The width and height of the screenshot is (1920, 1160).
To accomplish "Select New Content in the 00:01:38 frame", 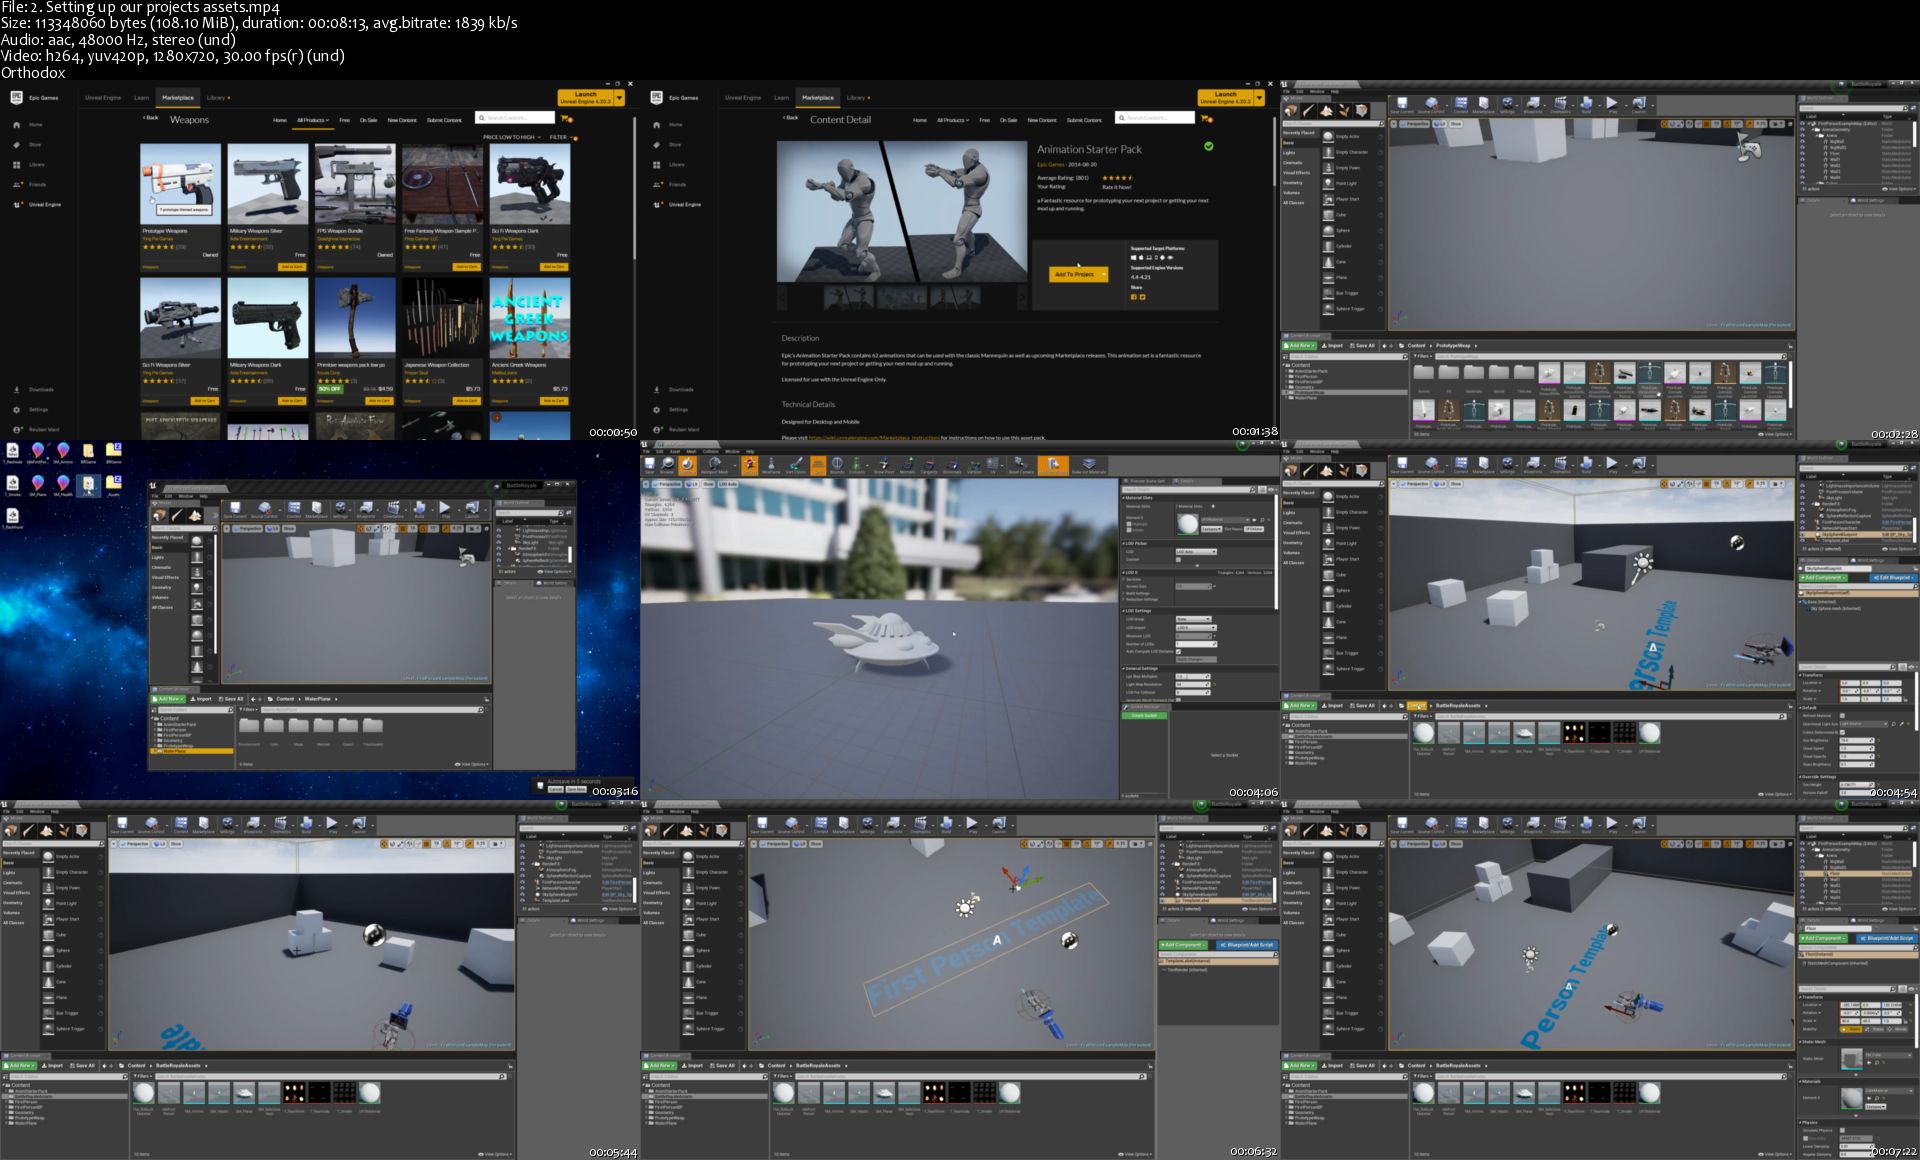I will 1041,120.
